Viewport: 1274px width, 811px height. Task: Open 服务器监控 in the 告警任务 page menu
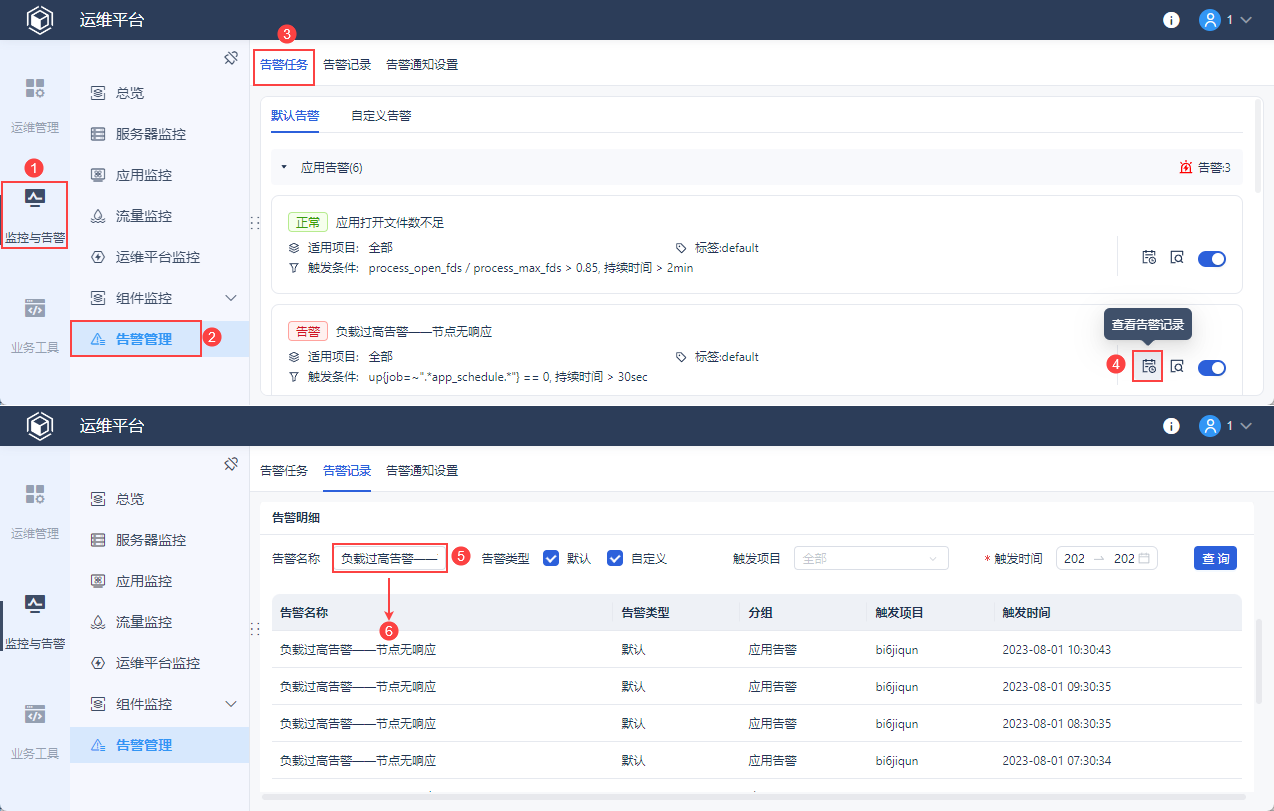coord(160,134)
